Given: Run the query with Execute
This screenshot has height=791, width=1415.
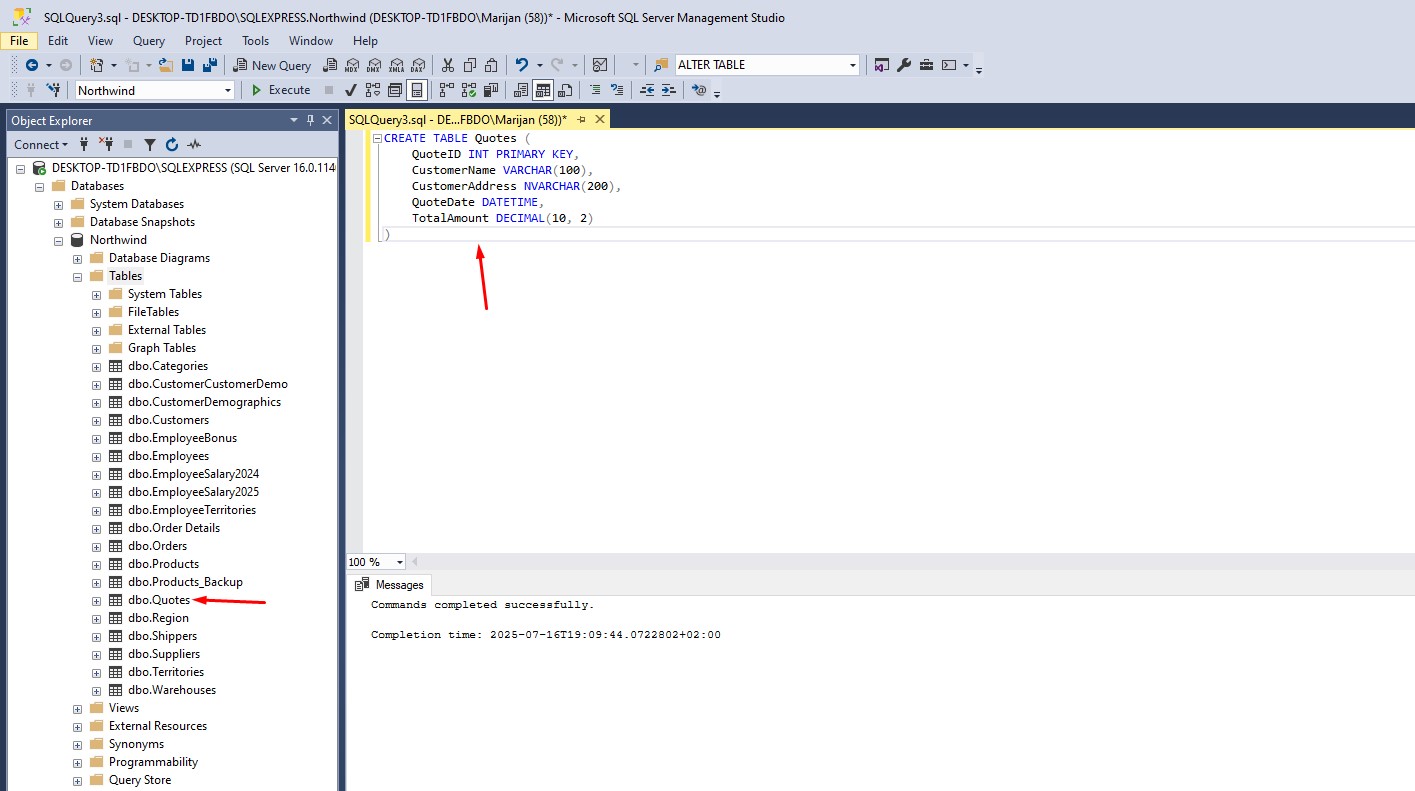Looking at the screenshot, I should click(x=280, y=90).
